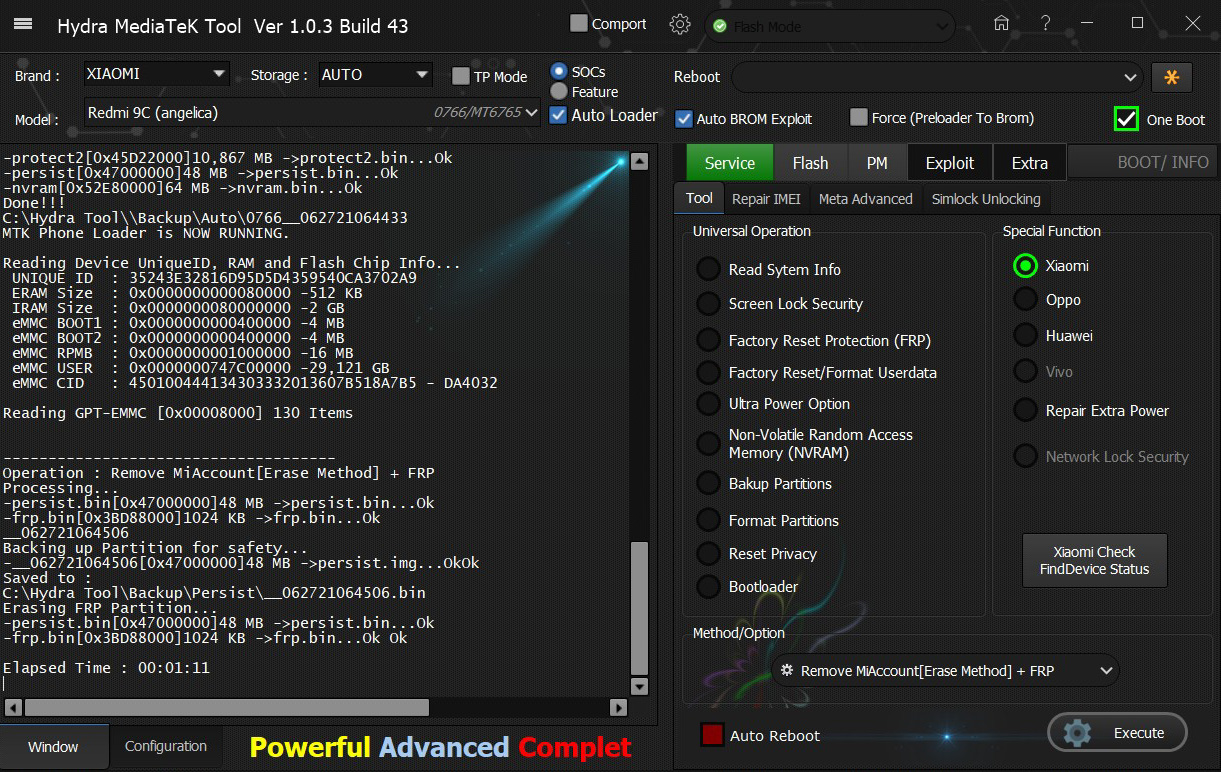Image resolution: width=1221 pixels, height=772 pixels.
Task: Enable the TP Mode checkbox
Action: 461,76
